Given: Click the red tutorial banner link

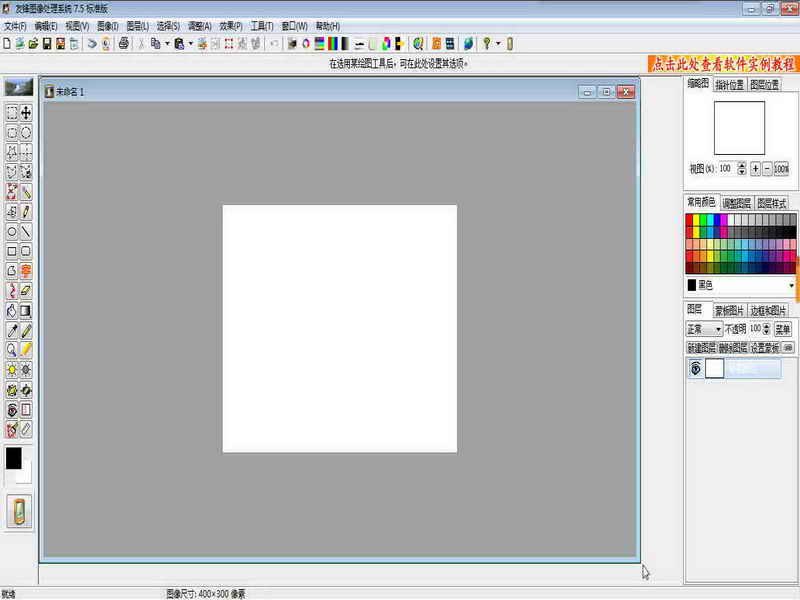Looking at the screenshot, I should 723,64.
